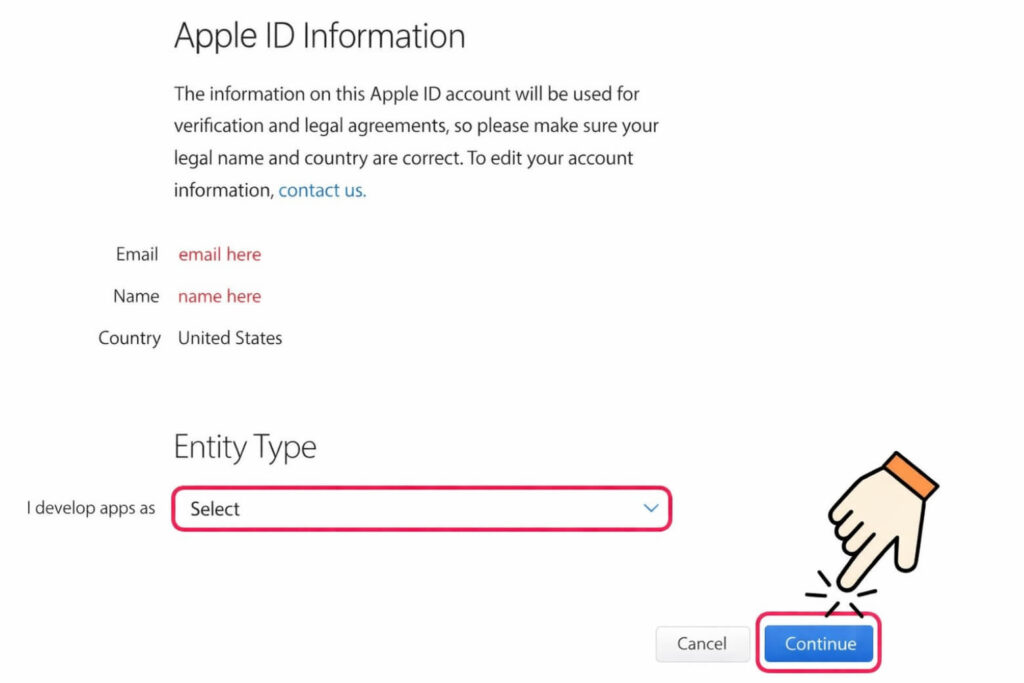The image size is (1024, 683).
Task: Click the red outline around the Select field
Action: point(420,487)
